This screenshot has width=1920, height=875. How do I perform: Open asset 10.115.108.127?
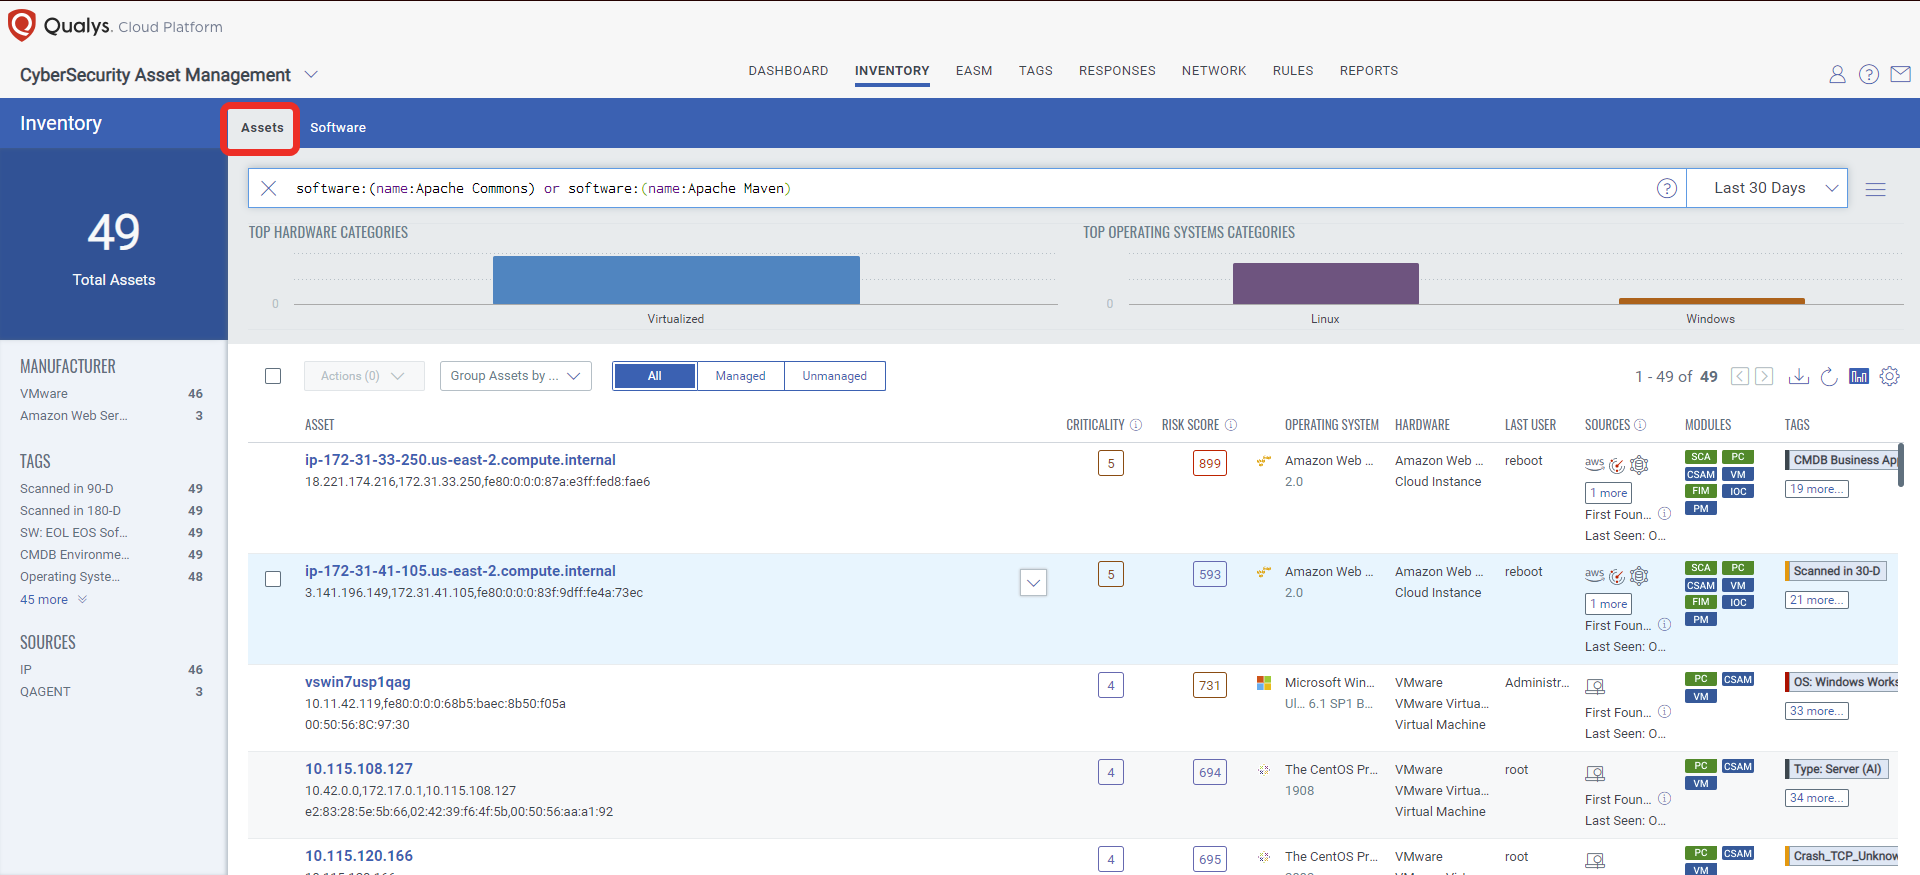(x=359, y=769)
